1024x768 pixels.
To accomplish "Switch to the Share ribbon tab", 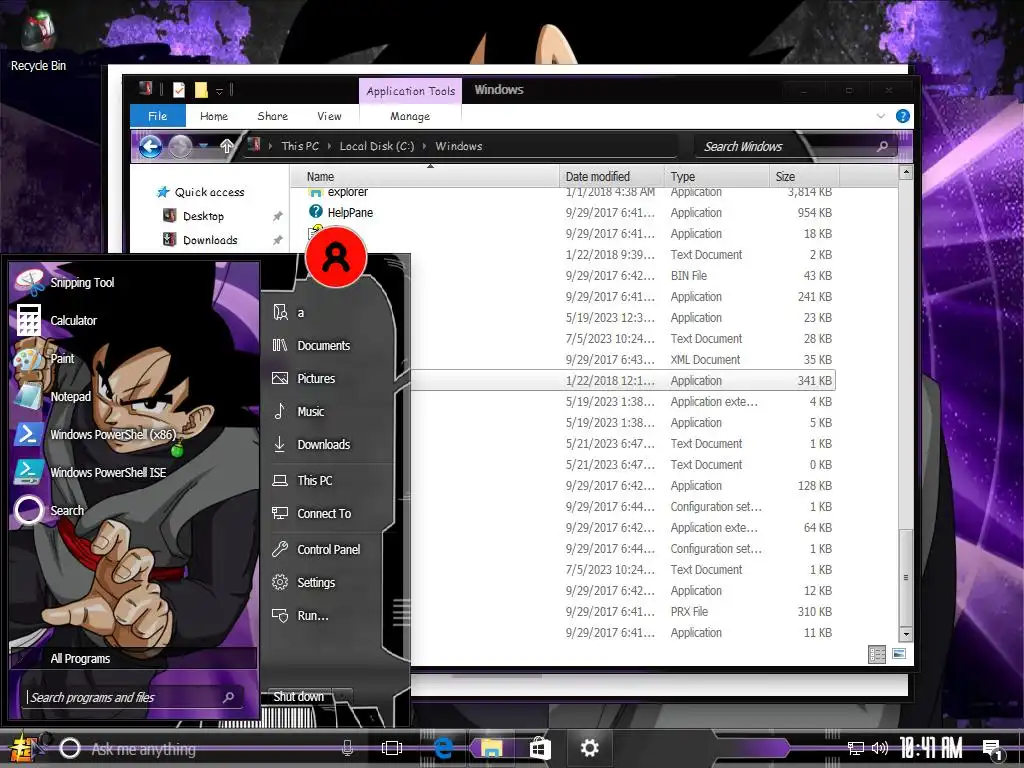I will [272, 116].
